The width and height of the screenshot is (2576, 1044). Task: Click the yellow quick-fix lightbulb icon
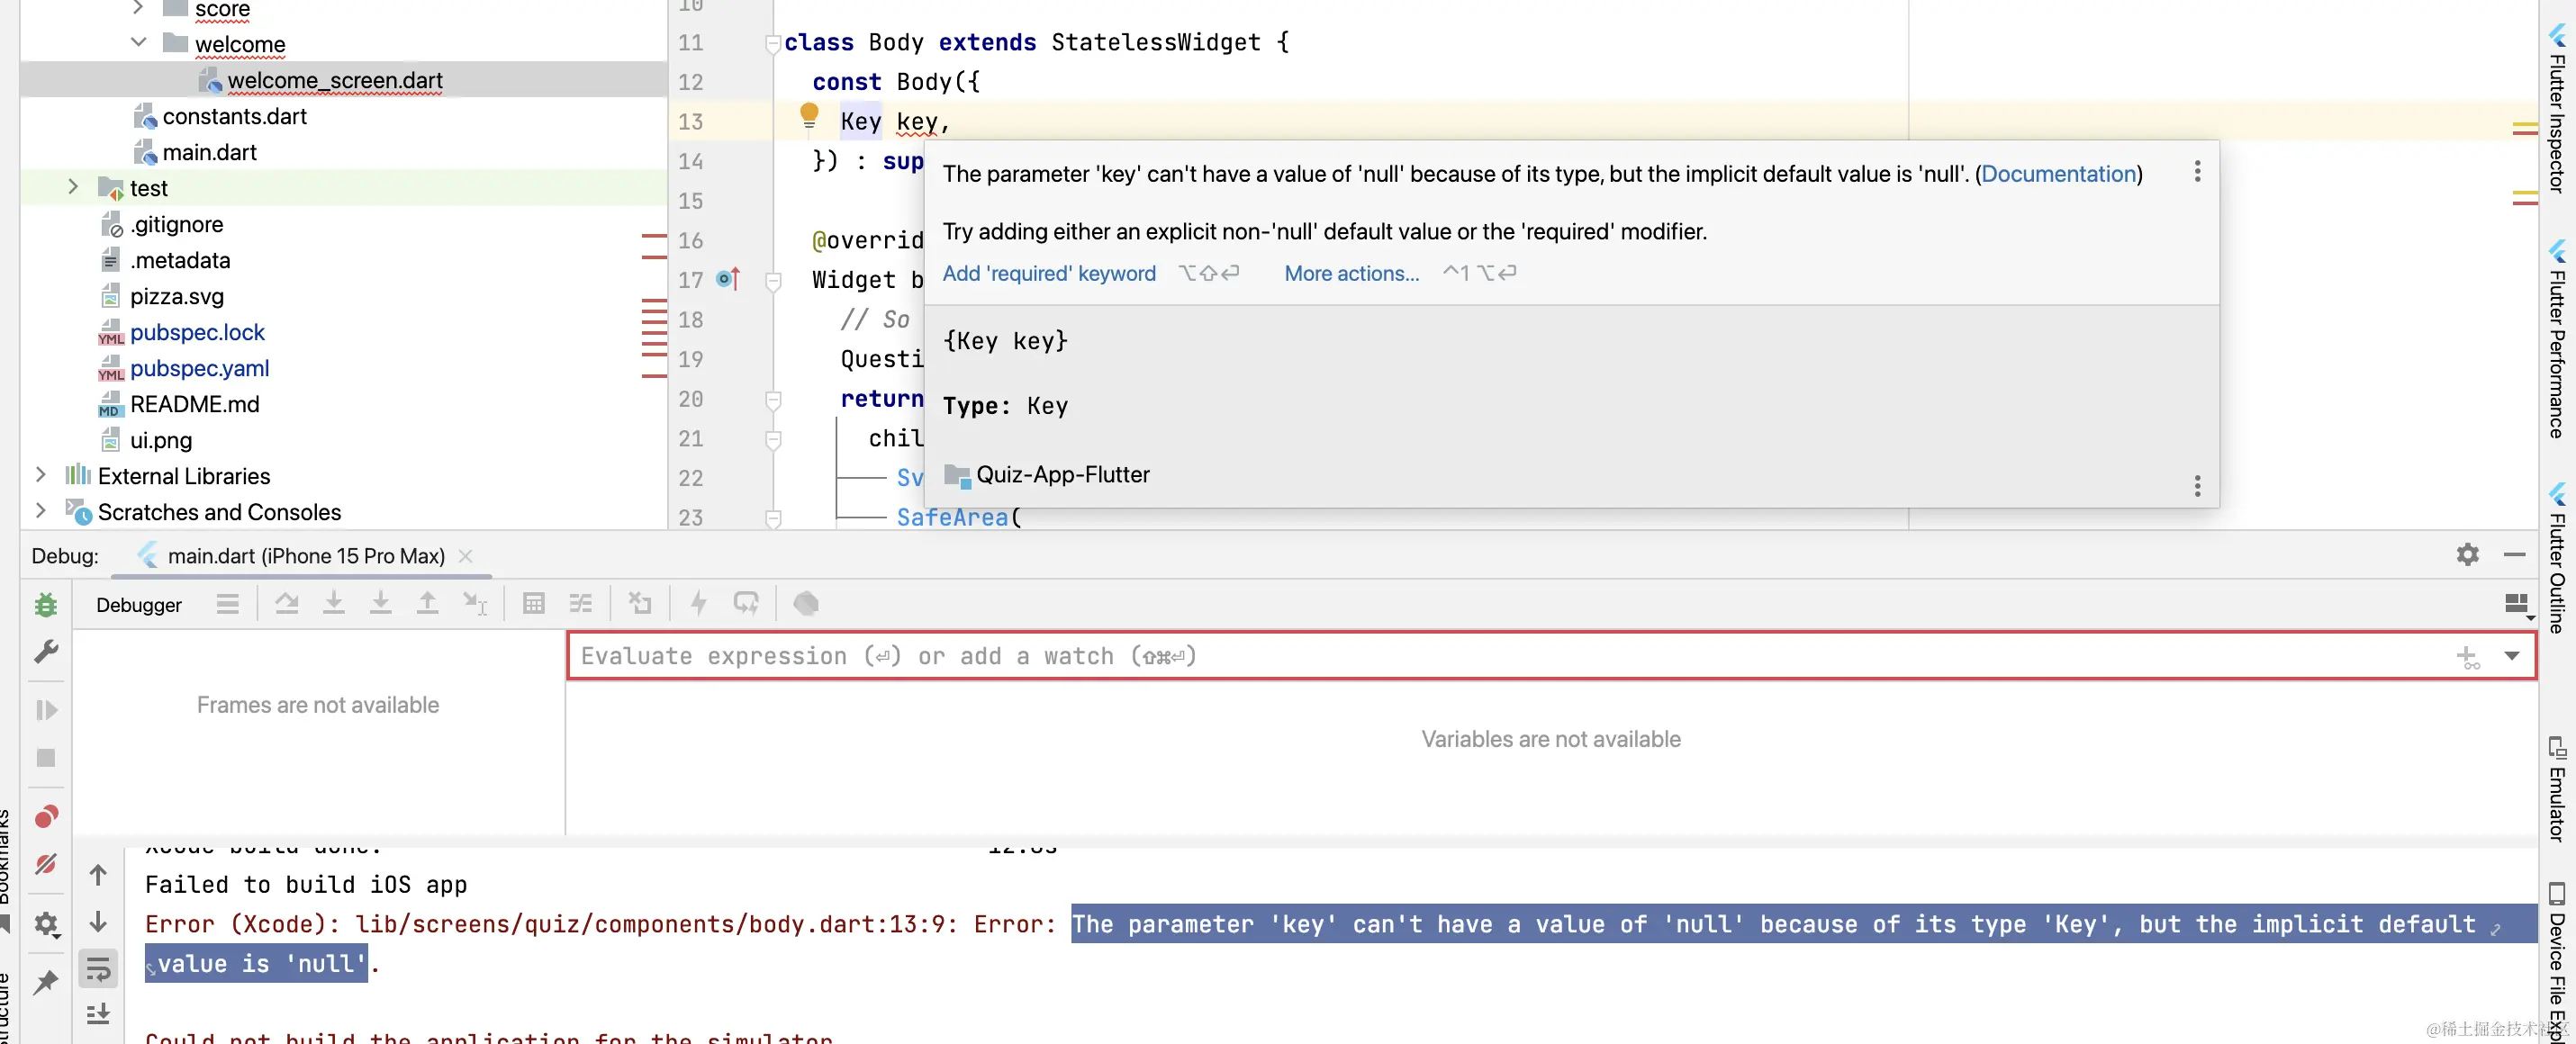(x=809, y=117)
